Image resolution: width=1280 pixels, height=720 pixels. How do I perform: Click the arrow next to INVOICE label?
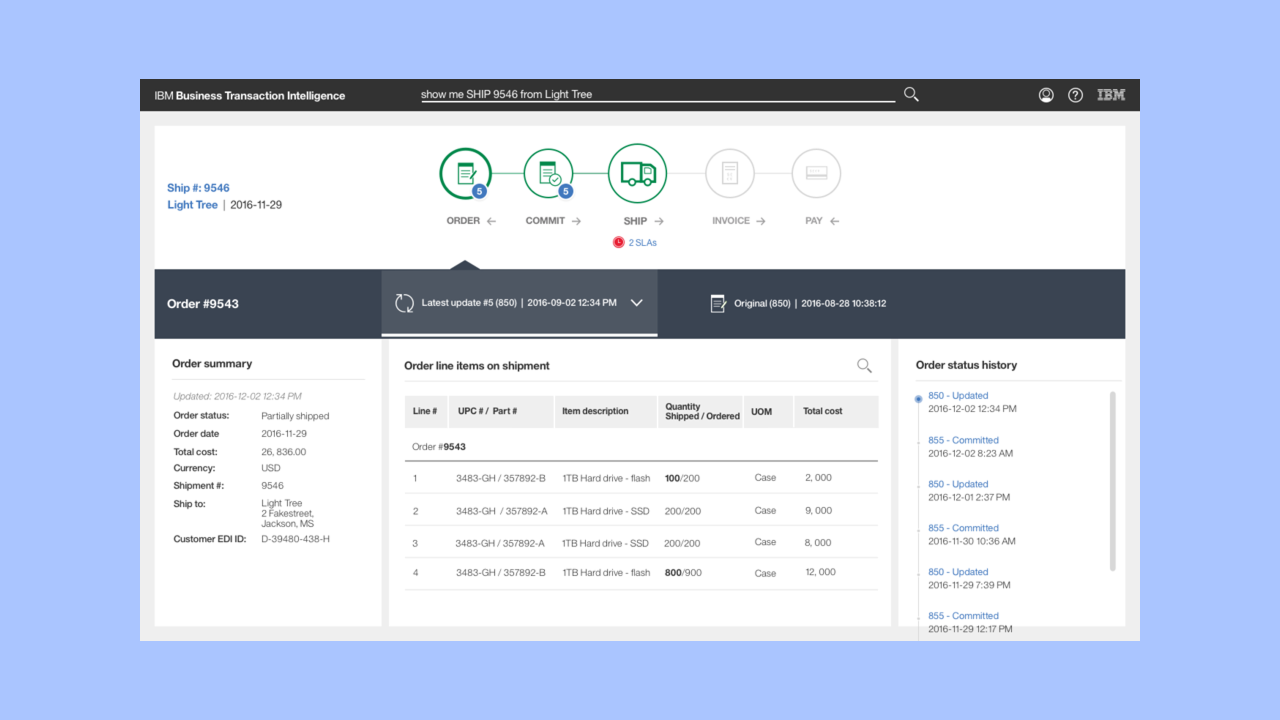[761, 221]
